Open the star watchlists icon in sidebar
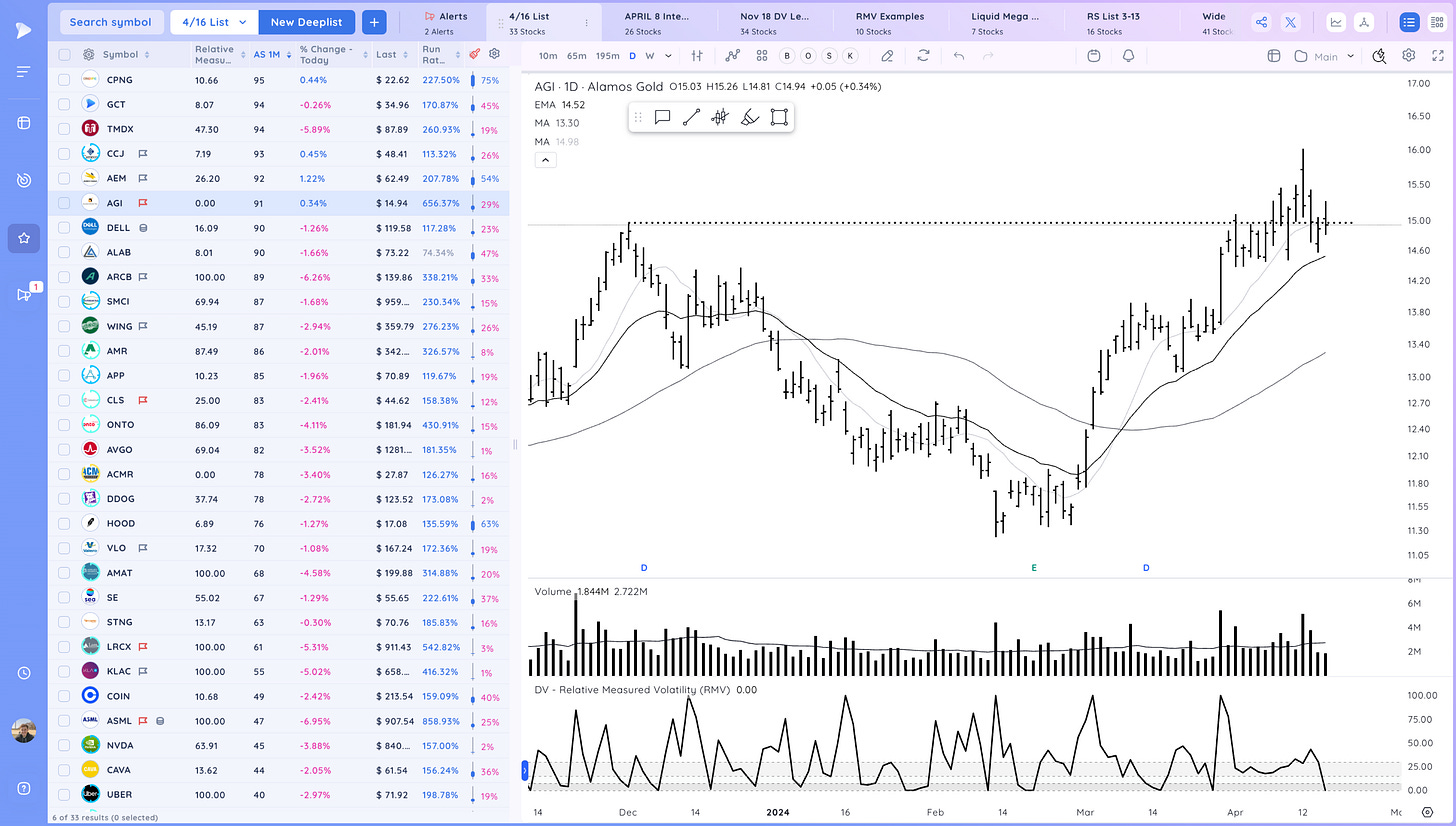This screenshot has height=826, width=1456. pos(23,238)
